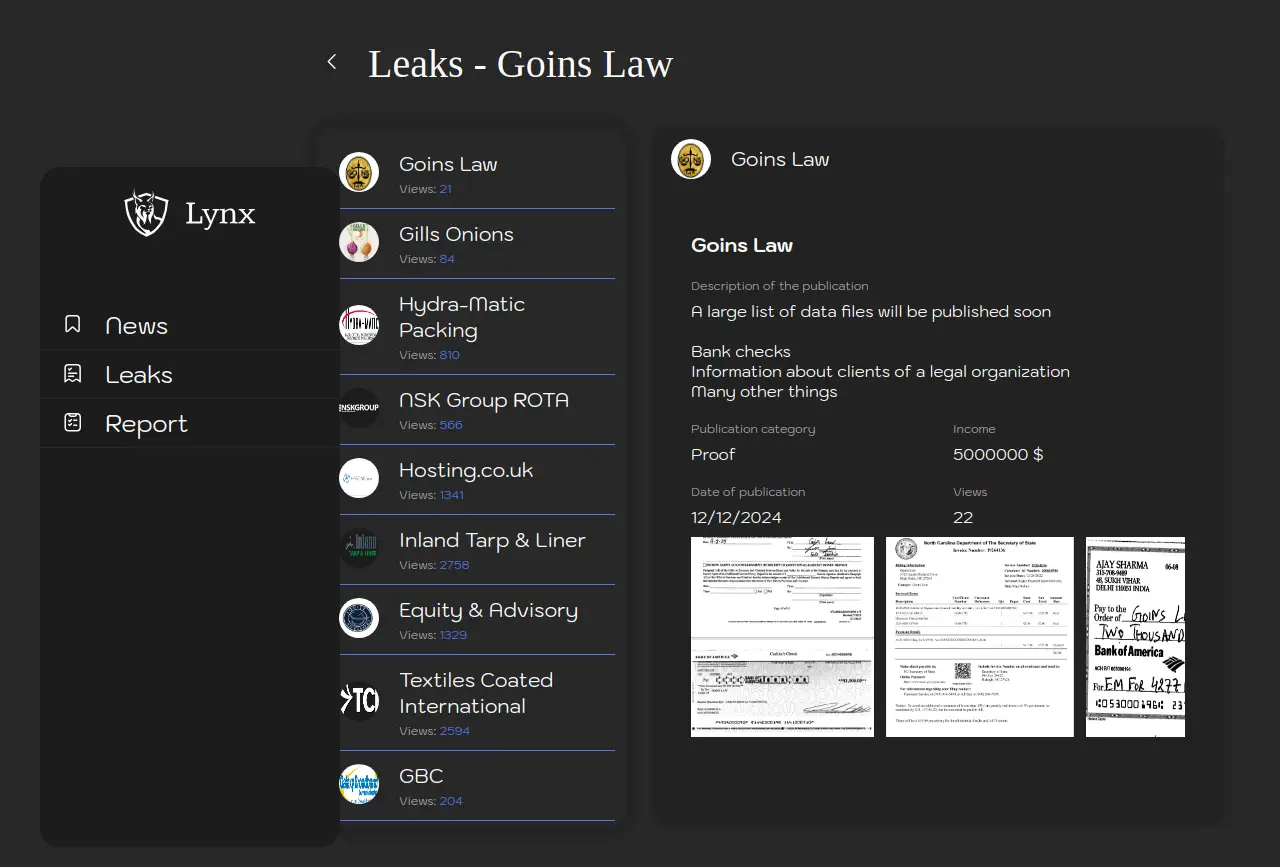Open the Inland Tarp & Liner entry
The height and width of the screenshot is (867, 1280).
491,540
